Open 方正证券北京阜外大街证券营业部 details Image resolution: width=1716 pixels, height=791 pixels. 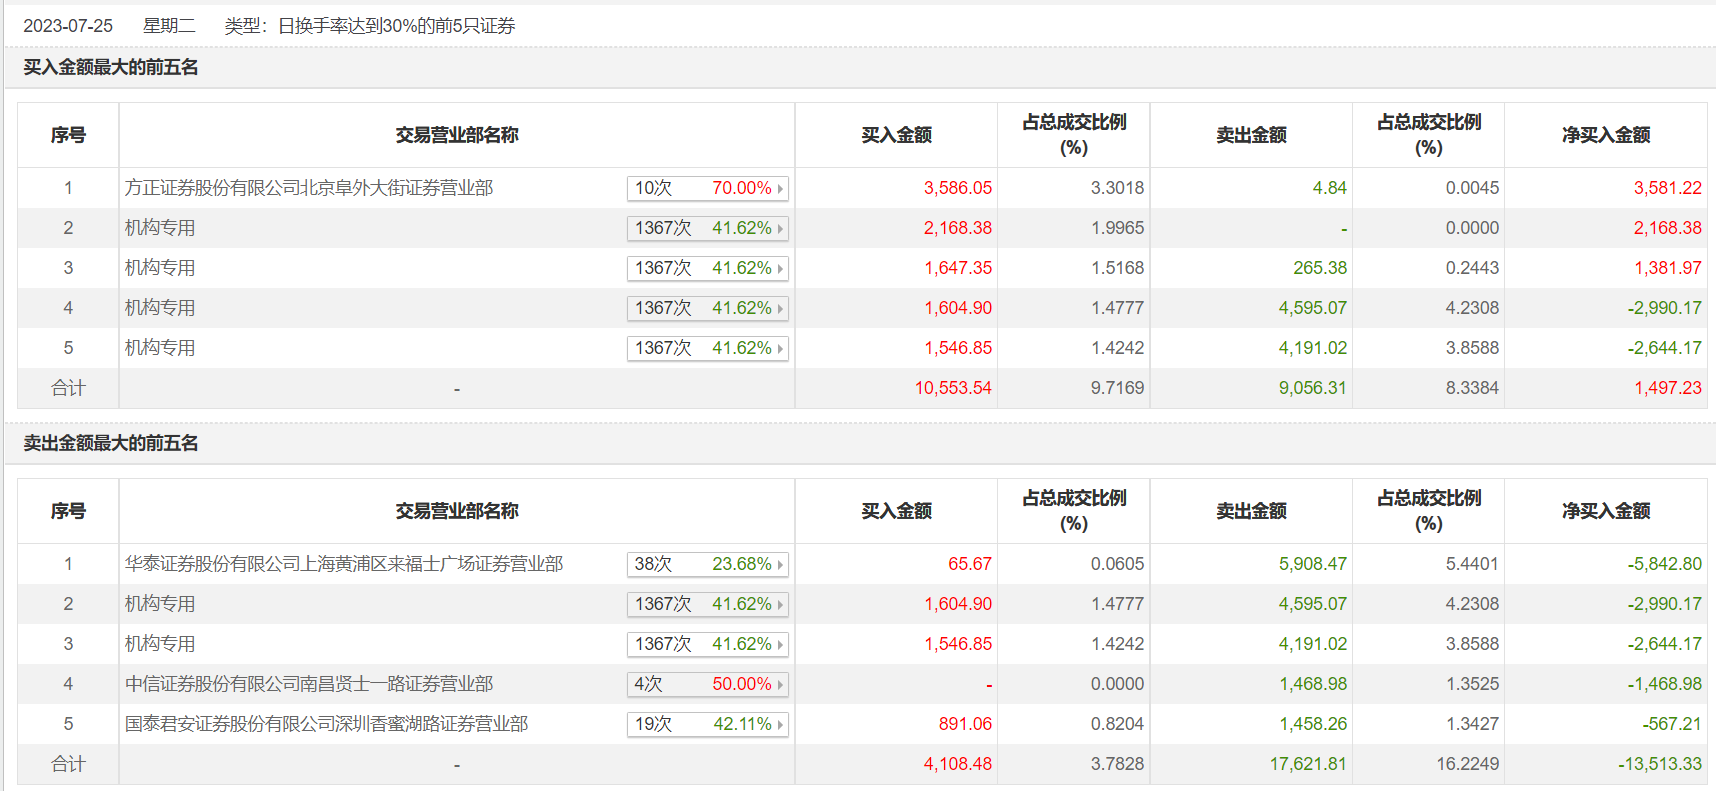[308, 188]
